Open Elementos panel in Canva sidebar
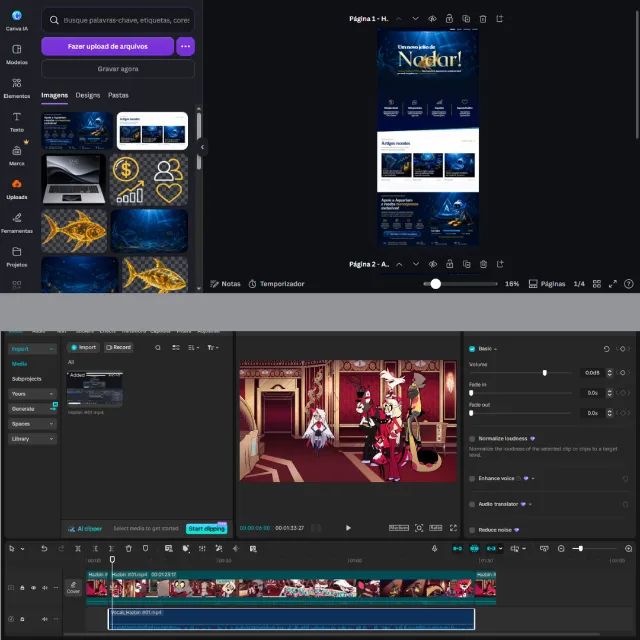Screen dimensions: 640x640 click(x=17, y=88)
